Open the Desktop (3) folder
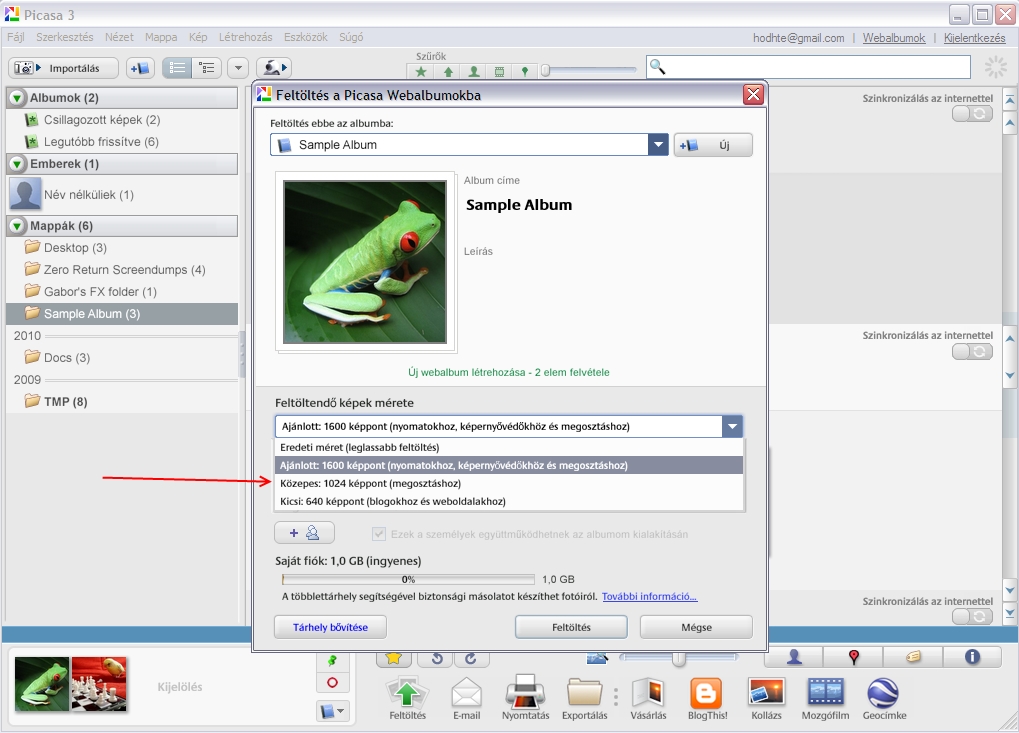 point(75,248)
